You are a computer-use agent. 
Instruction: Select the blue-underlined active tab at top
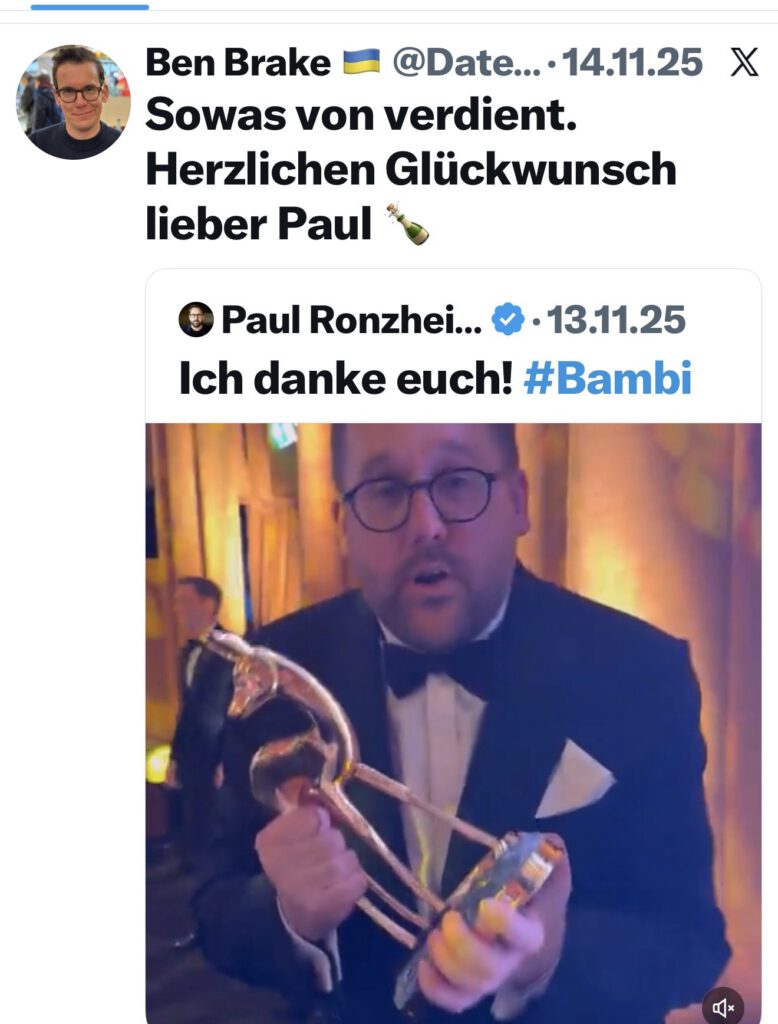pyautogui.click(x=89, y=7)
